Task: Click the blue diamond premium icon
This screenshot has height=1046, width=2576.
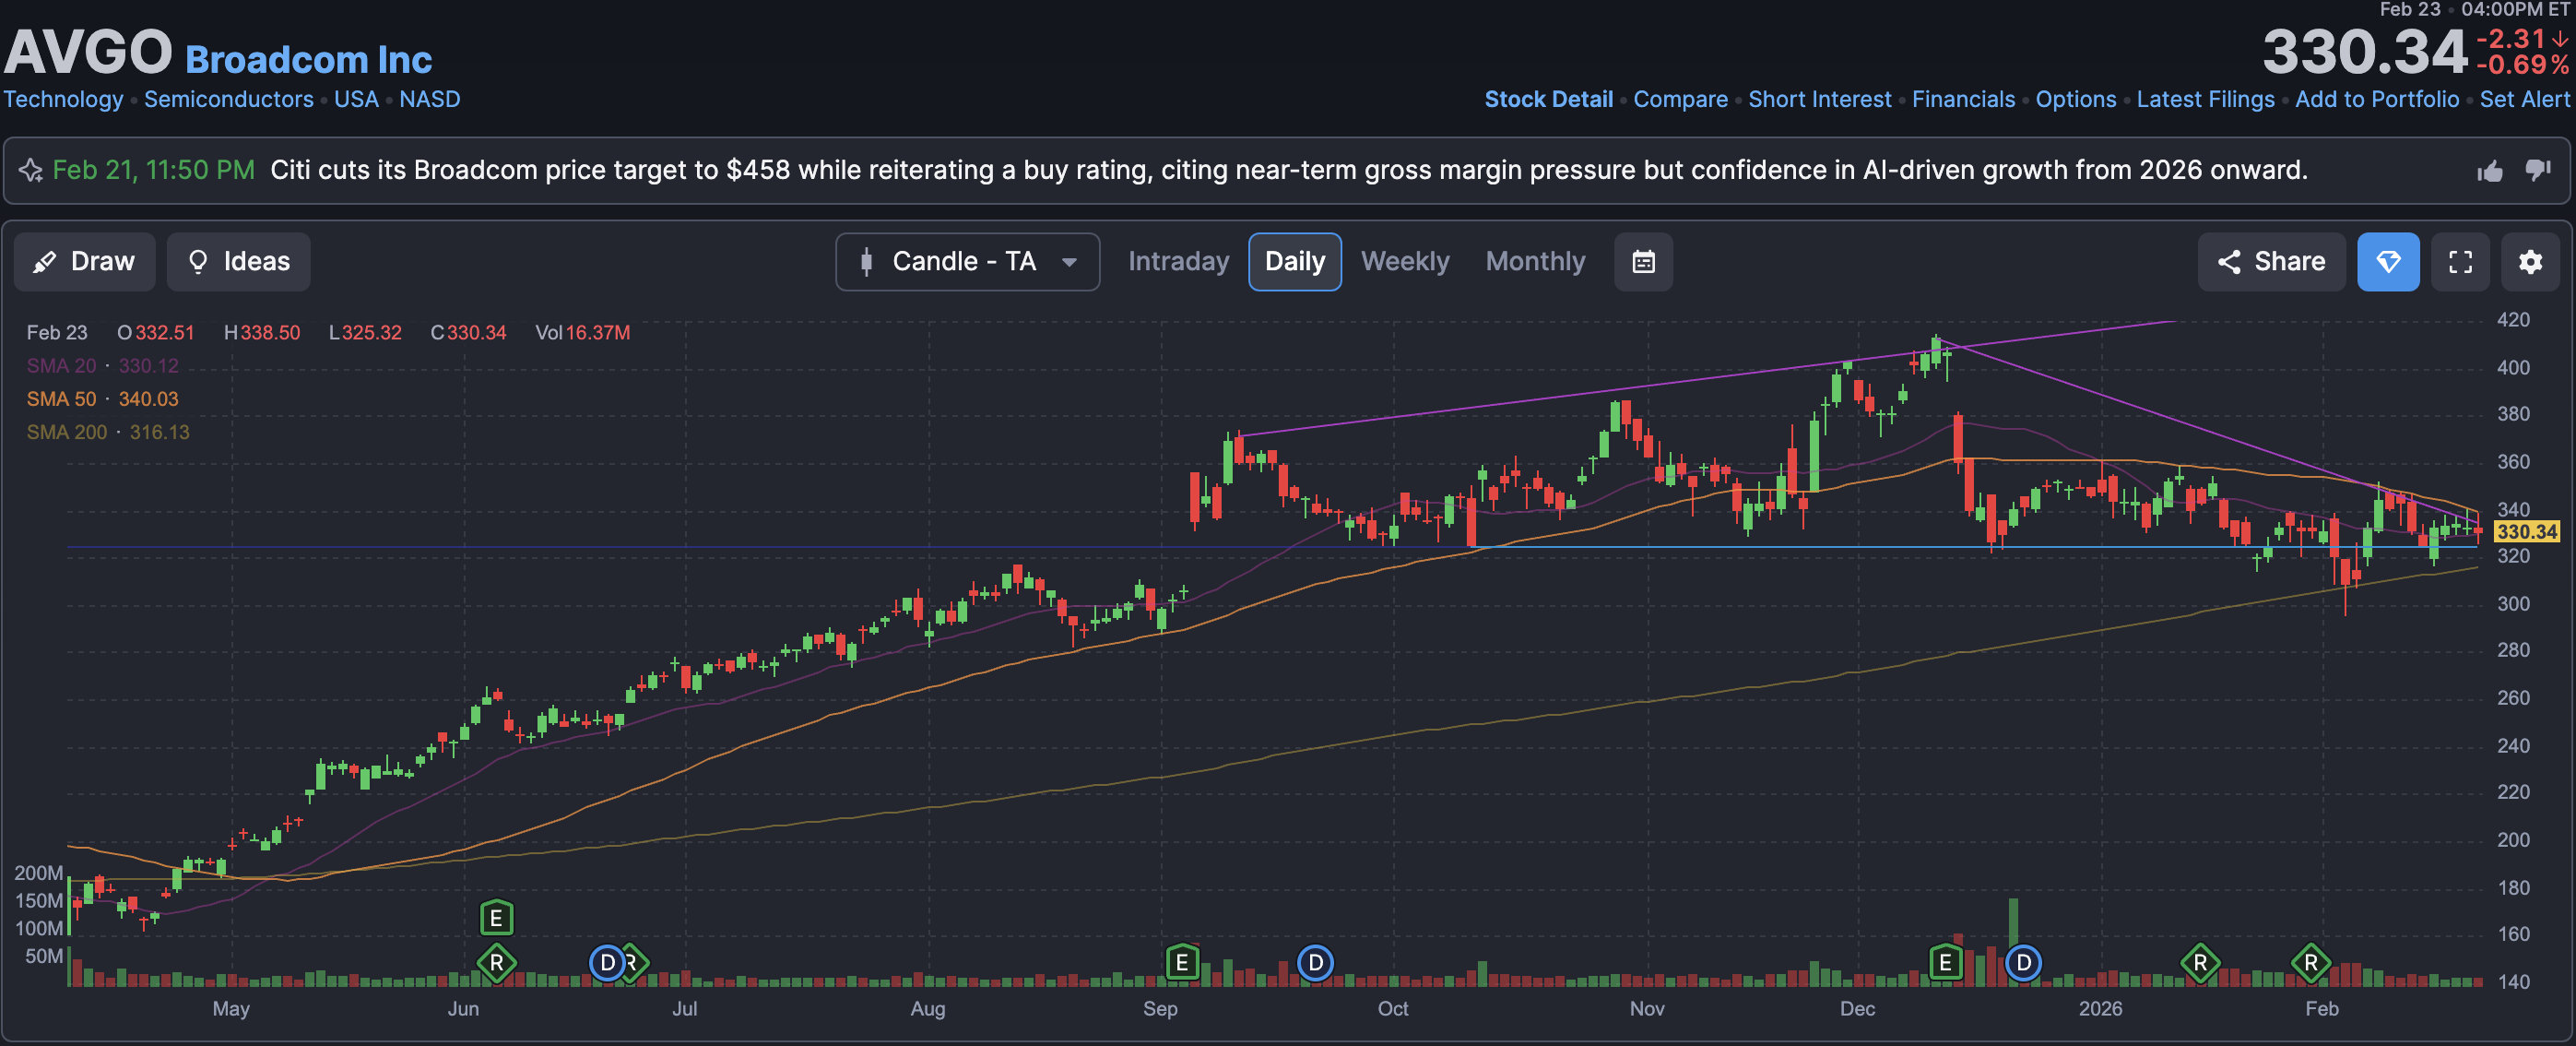Action: coord(2388,262)
